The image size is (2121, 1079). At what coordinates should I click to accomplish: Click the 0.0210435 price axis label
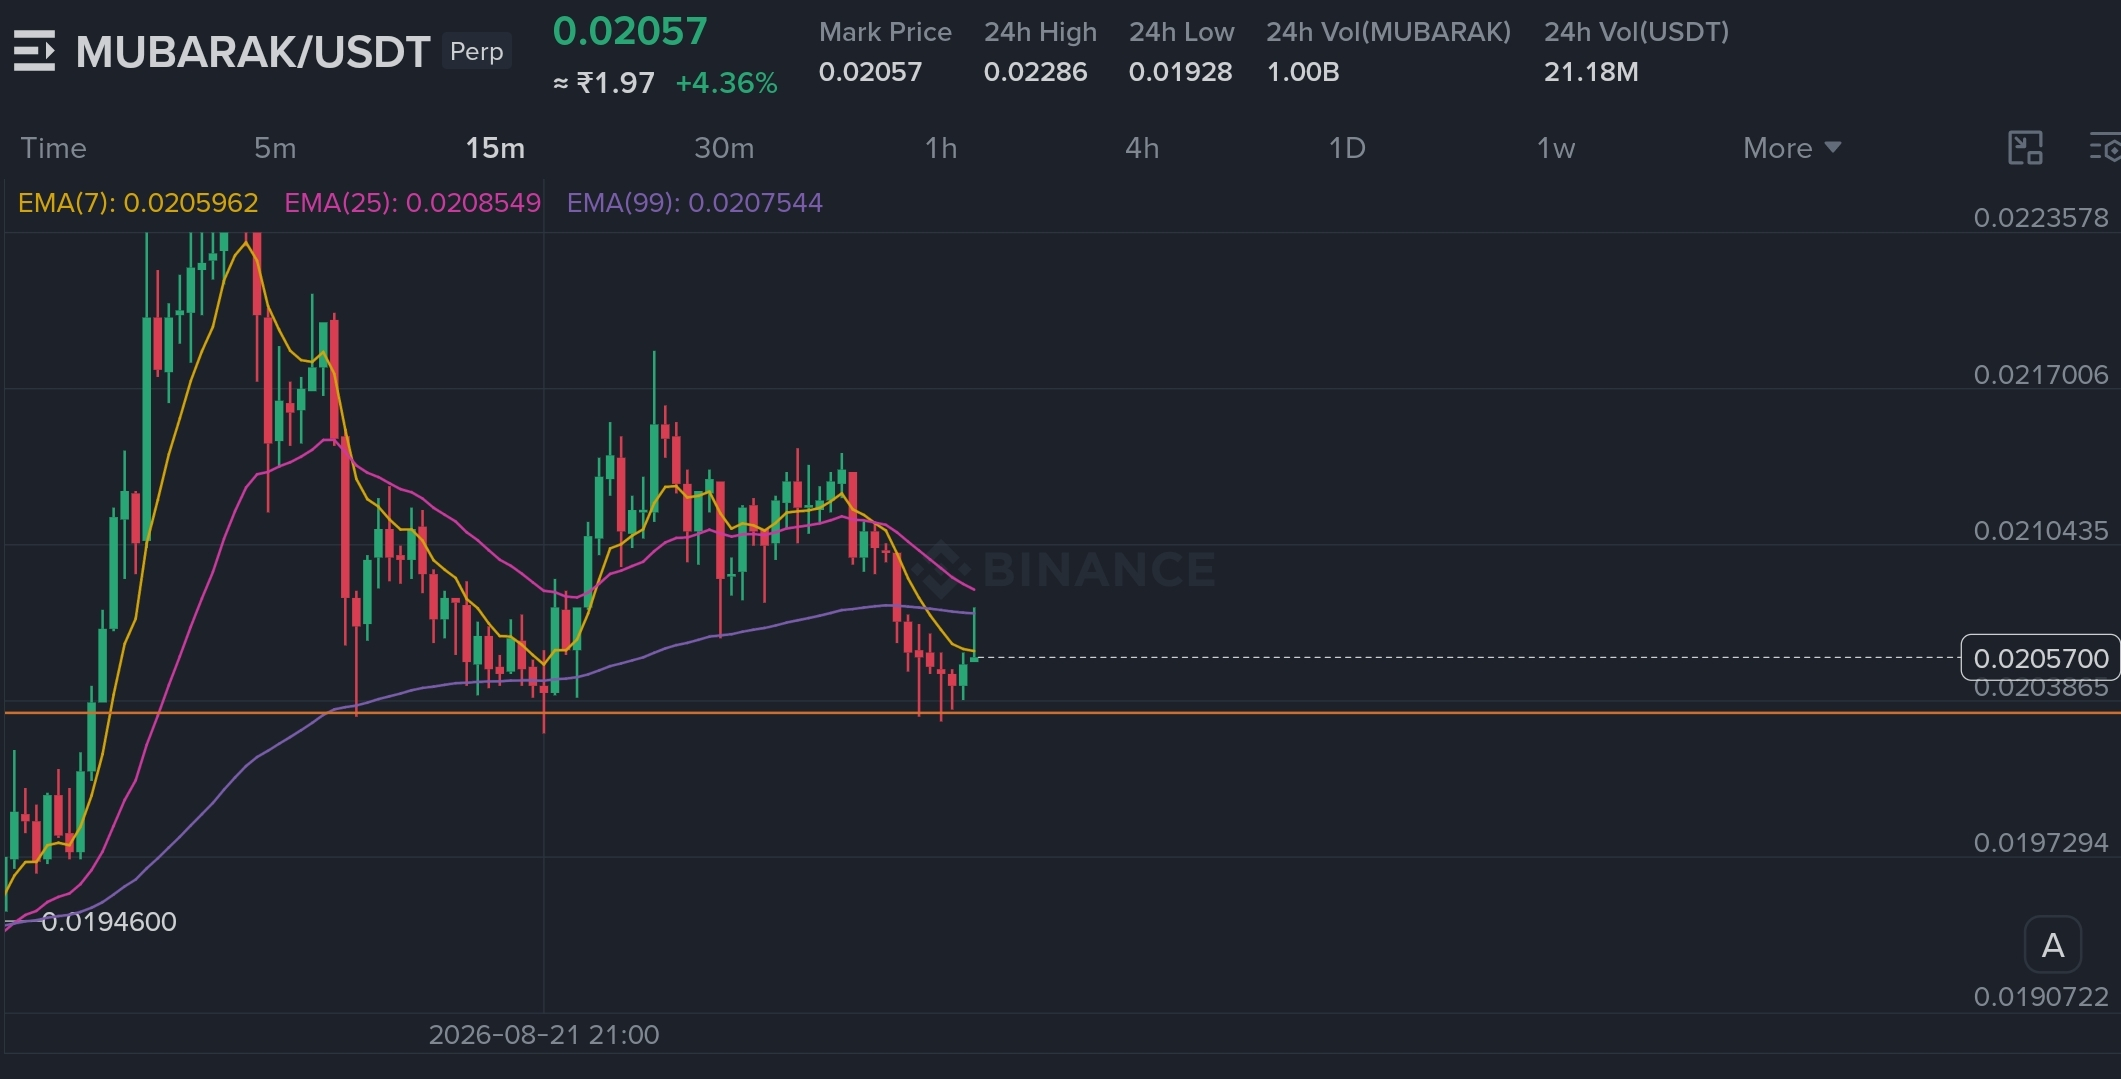pyautogui.click(x=2041, y=531)
